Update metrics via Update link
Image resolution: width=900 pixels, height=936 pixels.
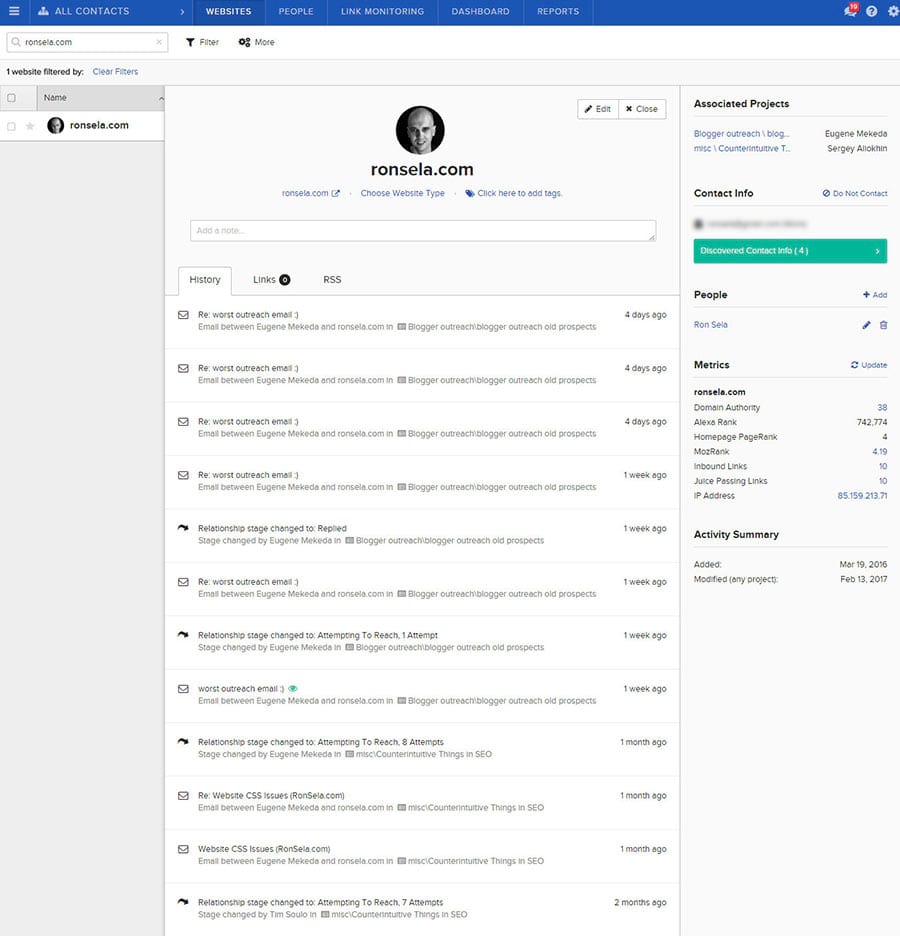click(869, 365)
